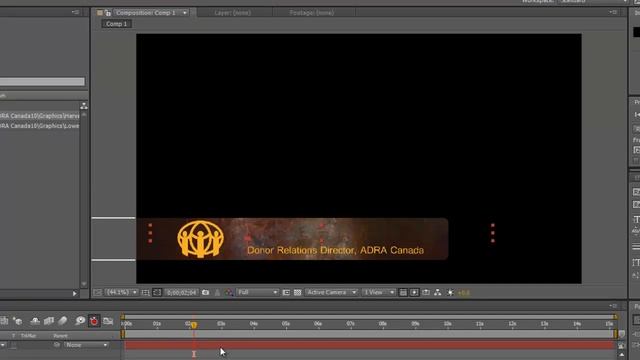The height and width of the screenshot is (360, 640).
Task: Enable frame blending for the timeline
Action: 49,321
